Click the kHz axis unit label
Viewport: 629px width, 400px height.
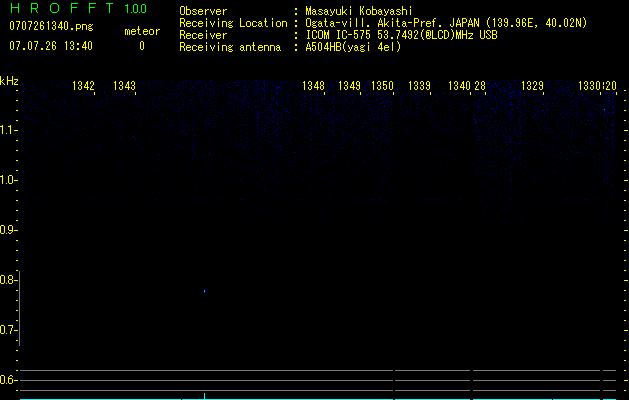pyautogui.click(x=9, y=81)
